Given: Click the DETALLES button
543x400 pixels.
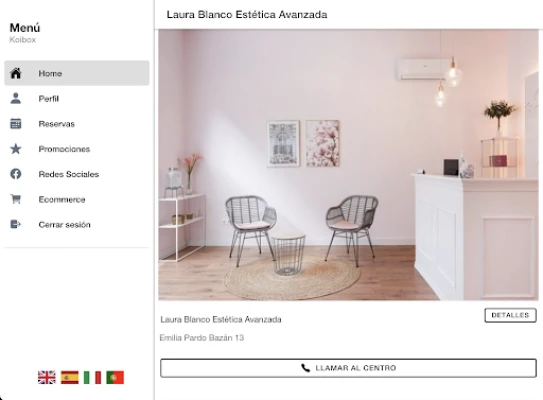Looking at the screenshot, I should pos(510,315).
